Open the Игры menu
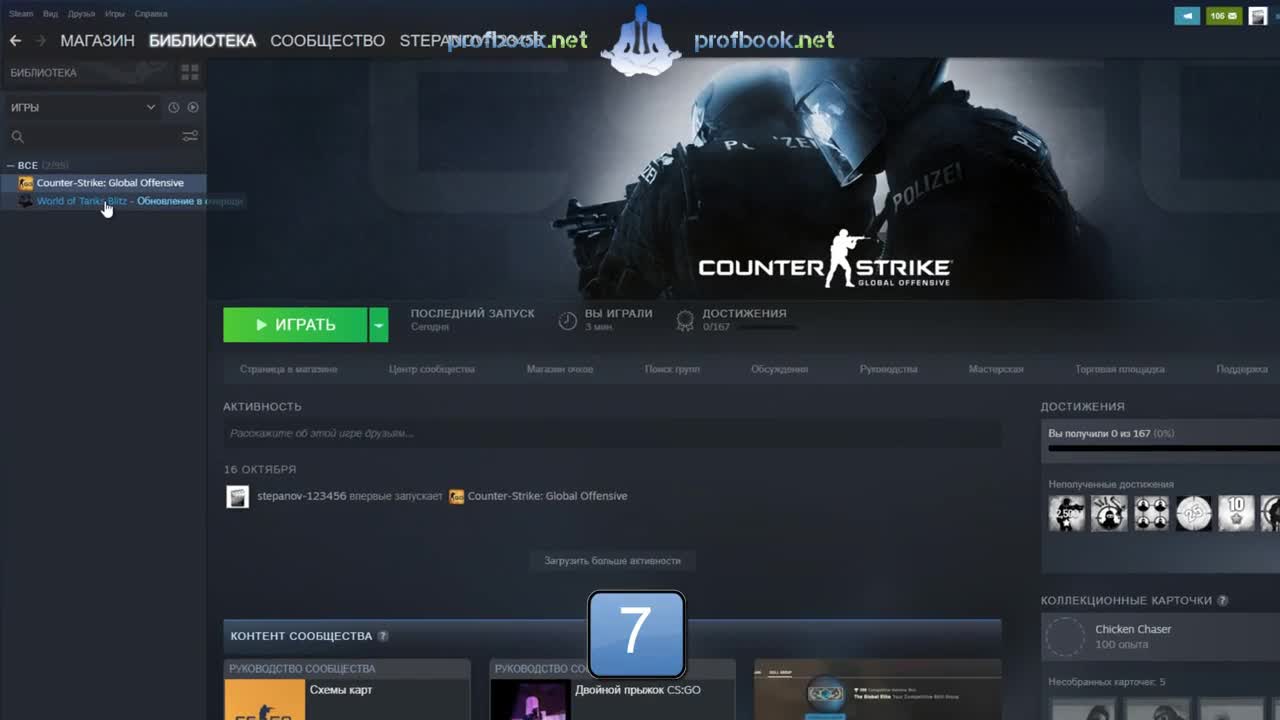Image resolution: width=1280 pixels, height=720 pixels. 115,14
